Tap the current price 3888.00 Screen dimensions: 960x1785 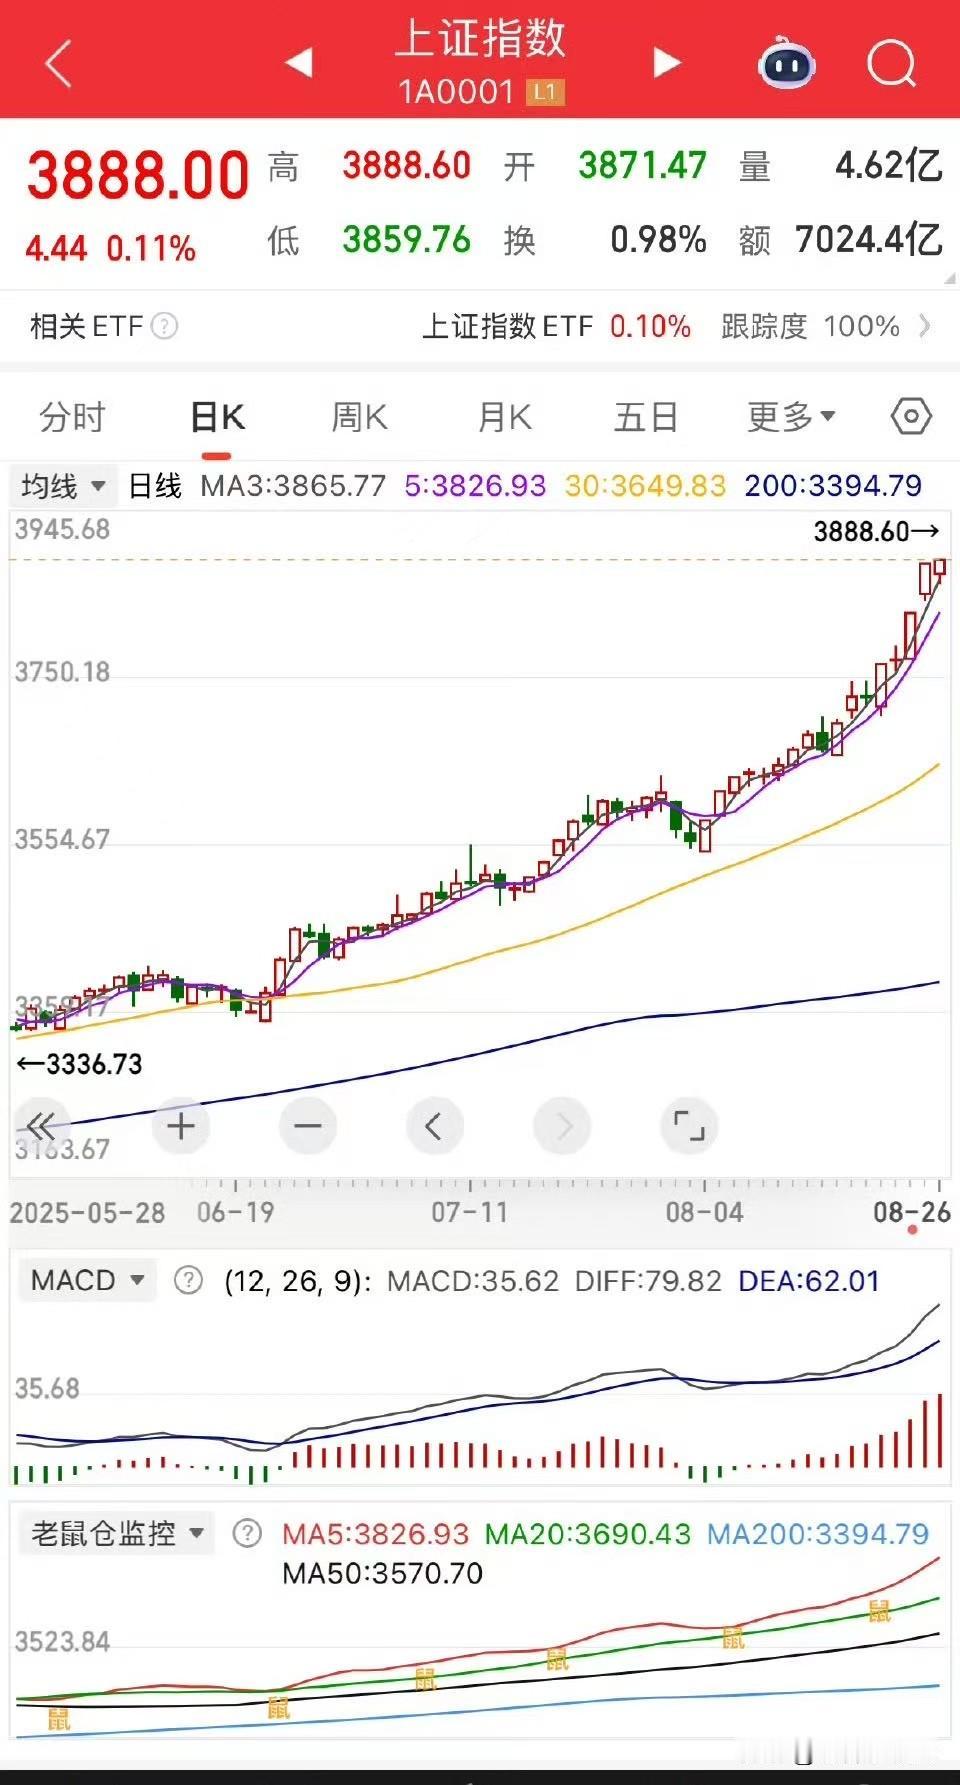coord(138,175)
